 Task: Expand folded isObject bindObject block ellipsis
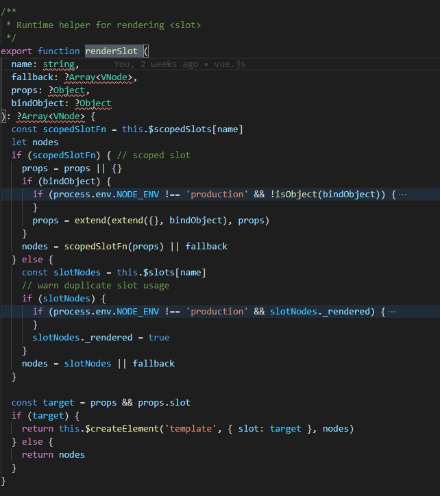tap(402, 195)
